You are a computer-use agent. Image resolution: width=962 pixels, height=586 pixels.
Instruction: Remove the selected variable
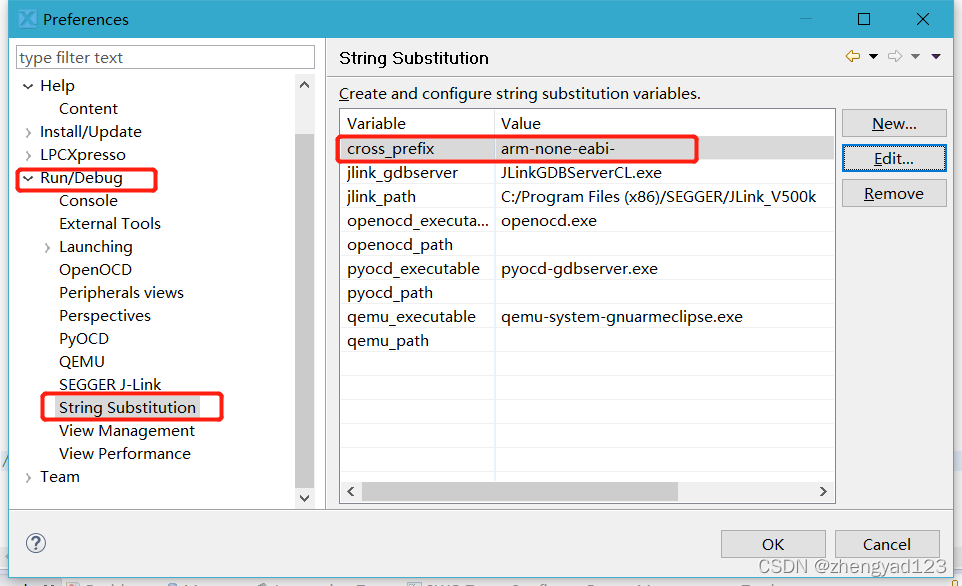click(893, 194)
